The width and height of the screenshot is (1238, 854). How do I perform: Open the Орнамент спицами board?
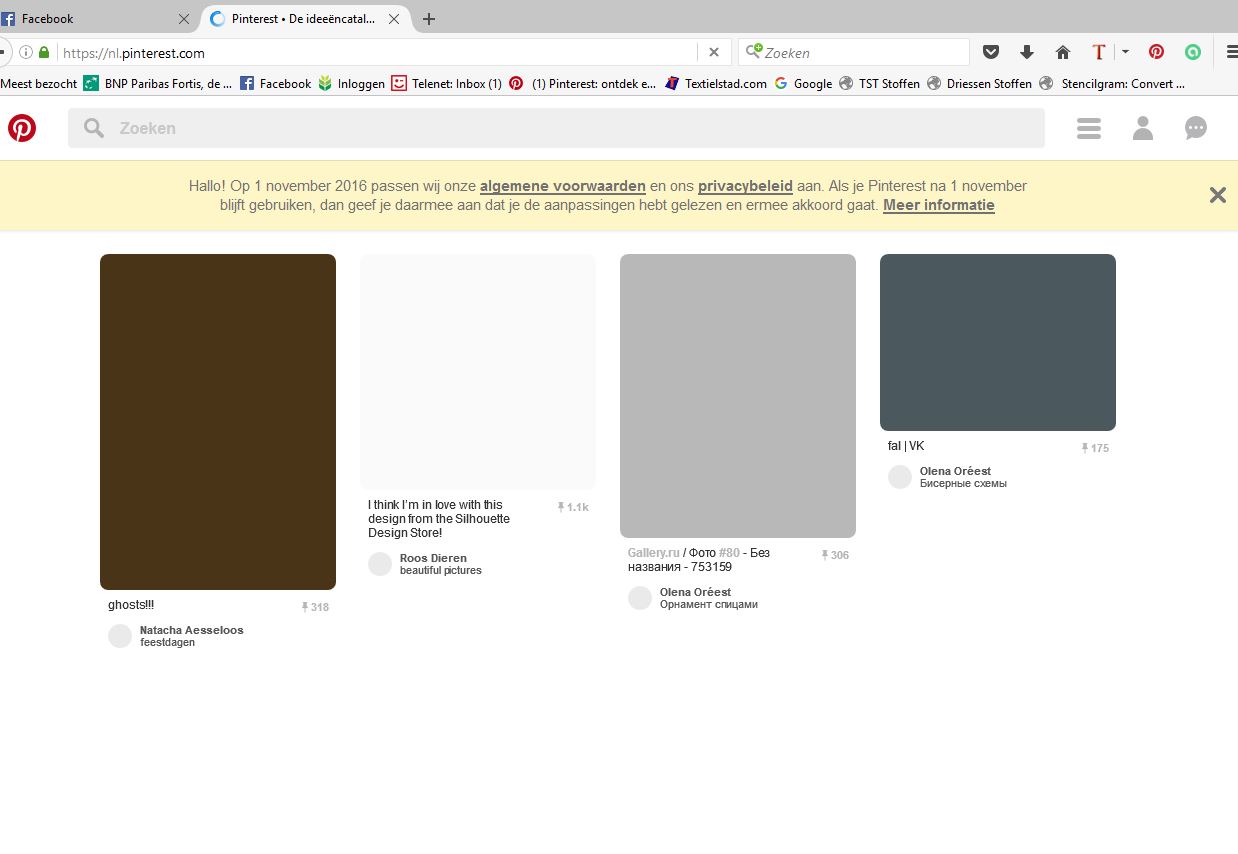click(x=709, y=604)
